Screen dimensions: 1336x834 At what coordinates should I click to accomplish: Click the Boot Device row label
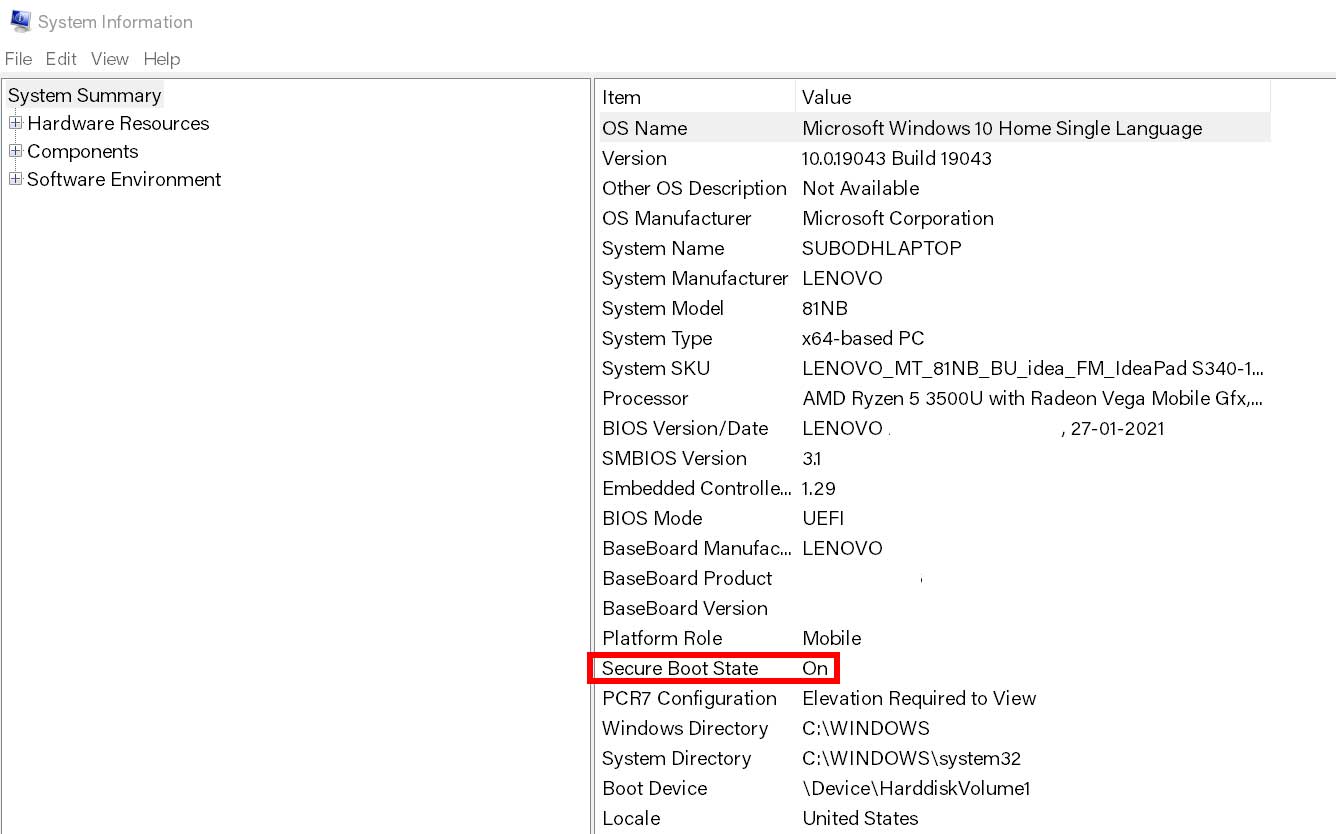coord(655,788)
